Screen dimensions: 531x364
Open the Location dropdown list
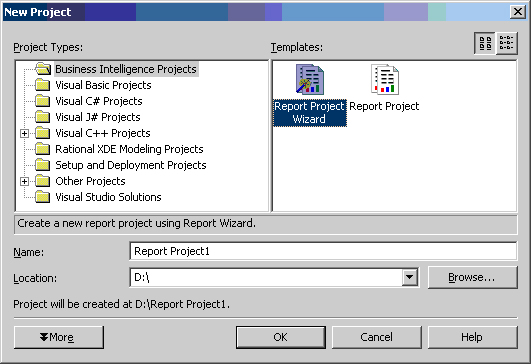coord(409,277)
